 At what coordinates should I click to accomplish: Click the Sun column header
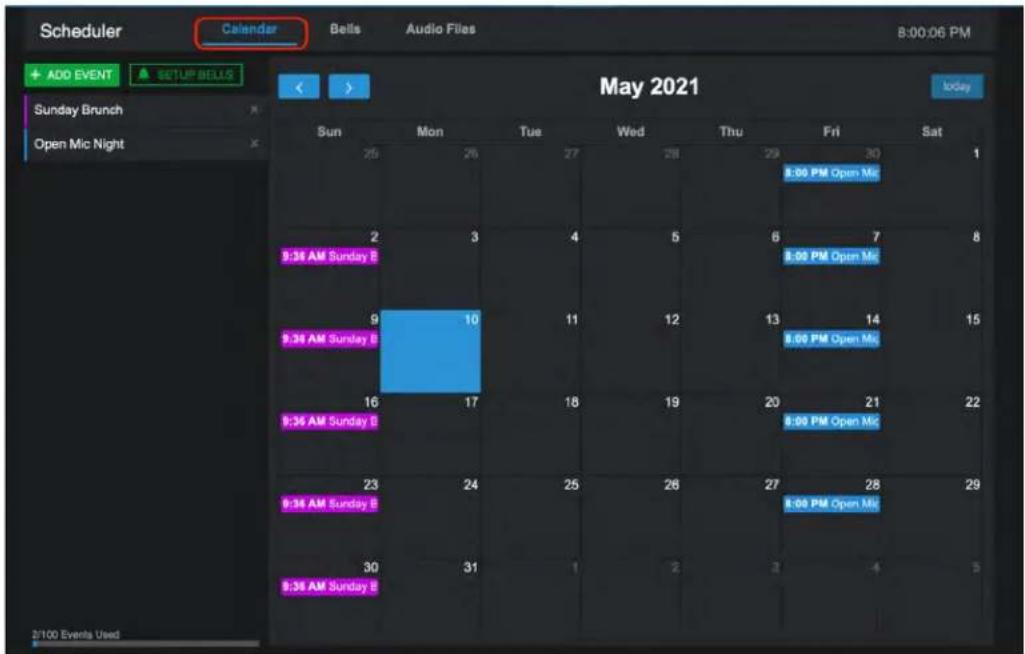[x=329, y=131]
